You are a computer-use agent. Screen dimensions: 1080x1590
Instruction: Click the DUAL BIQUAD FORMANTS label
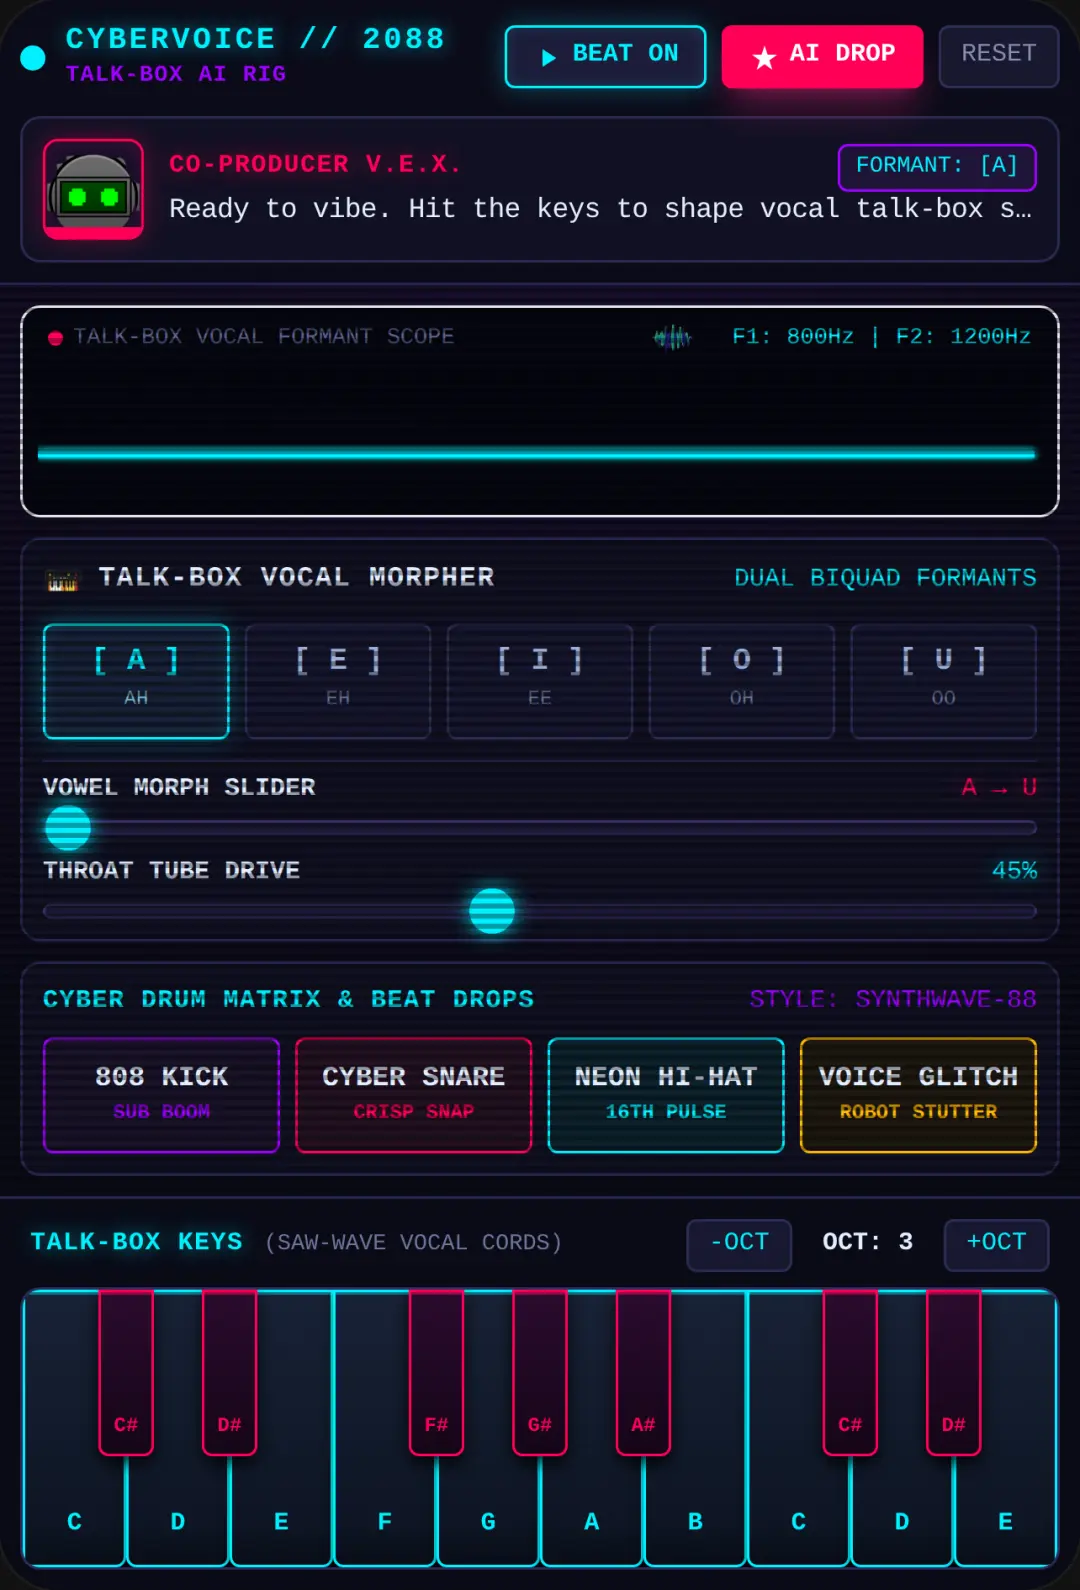point(885,578)
